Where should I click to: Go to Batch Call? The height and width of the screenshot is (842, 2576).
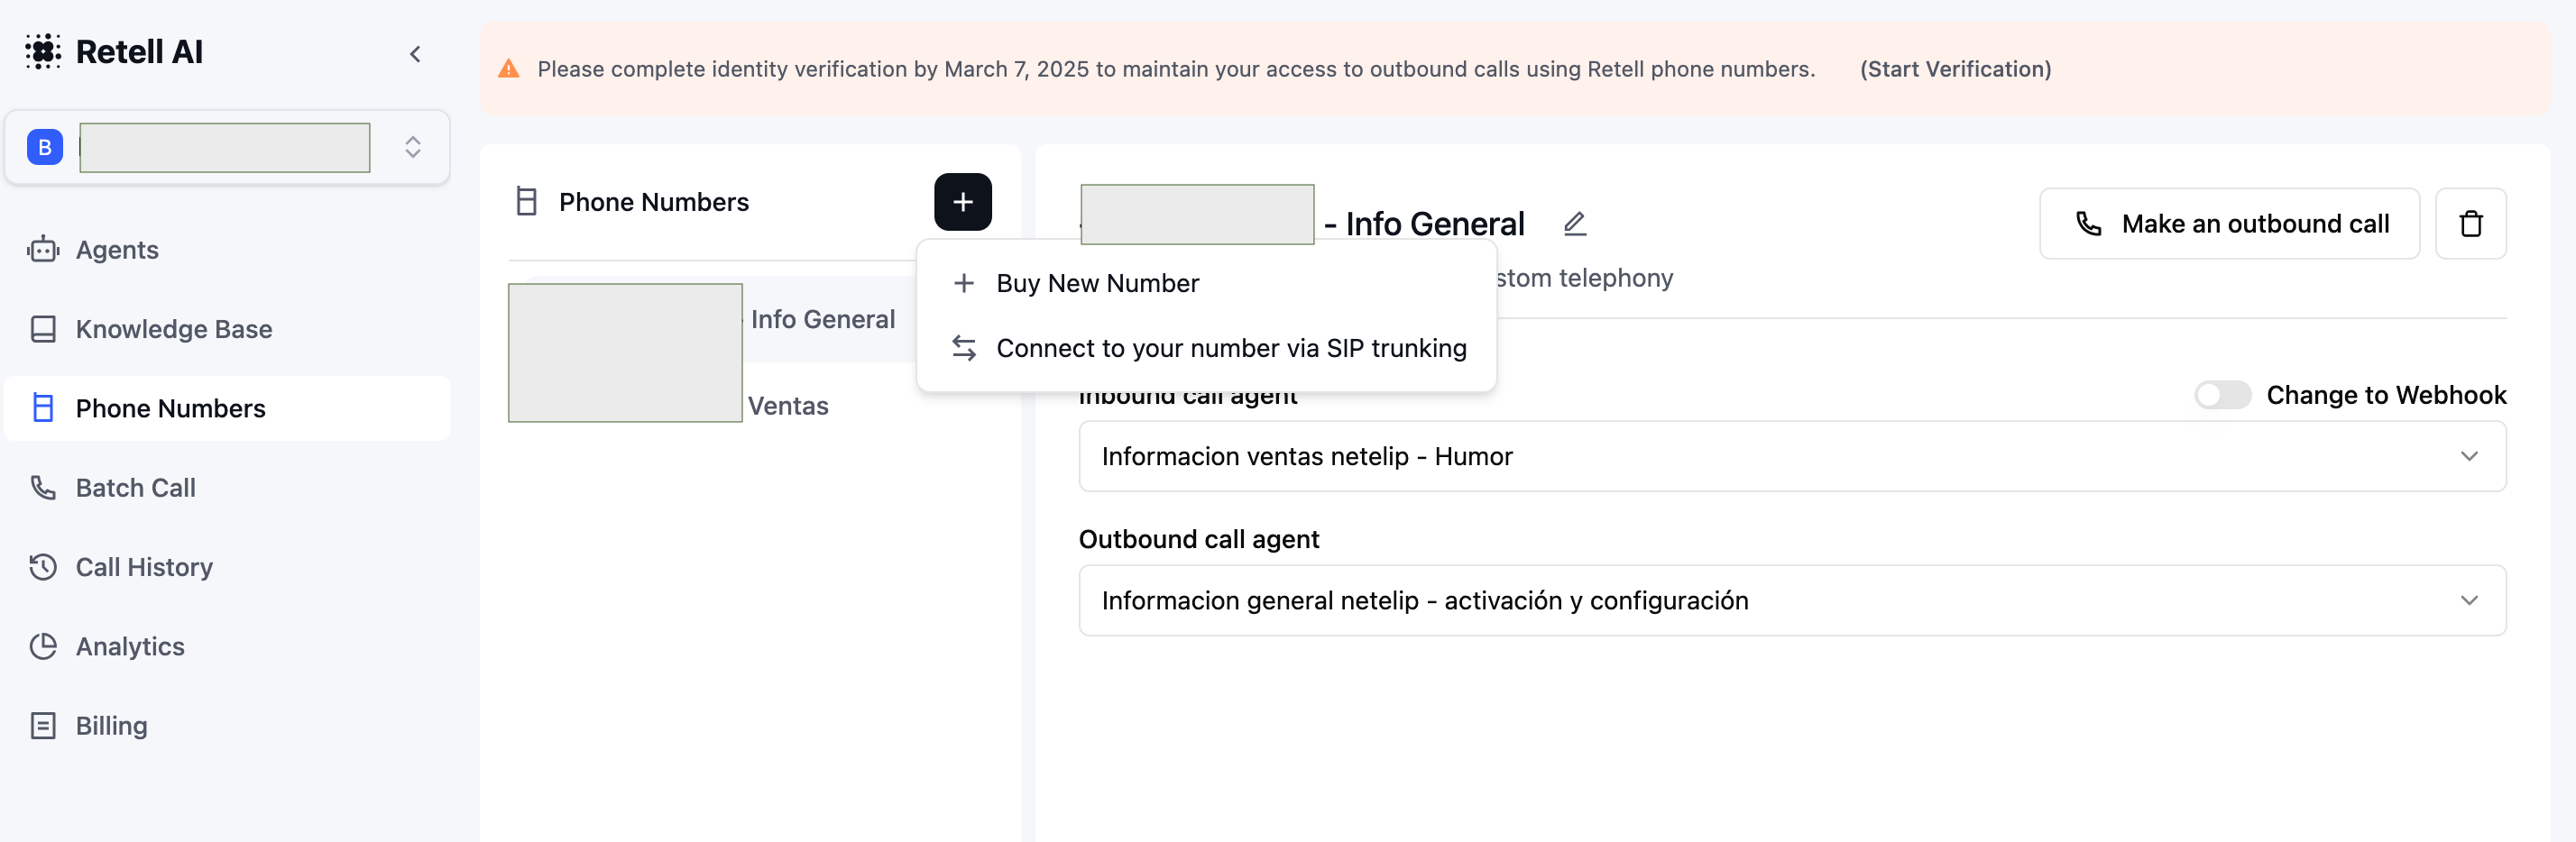coord(227,488)
